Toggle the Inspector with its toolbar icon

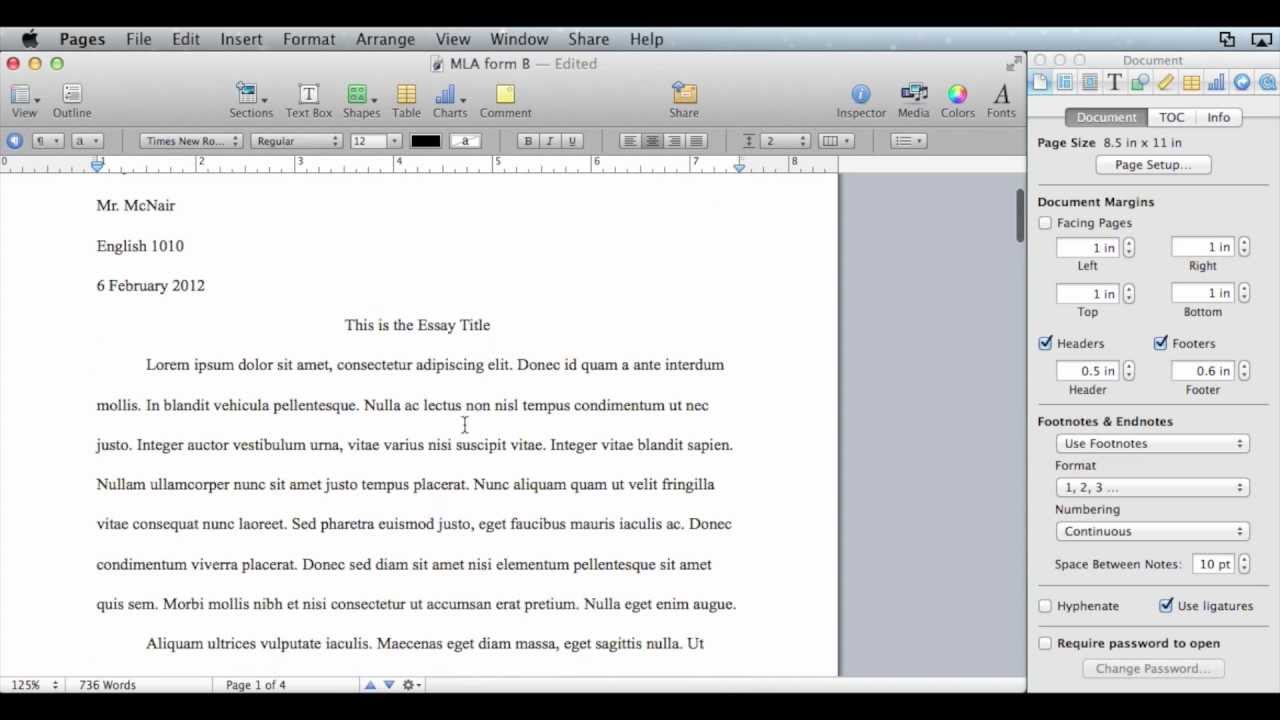tap(861, 95)
